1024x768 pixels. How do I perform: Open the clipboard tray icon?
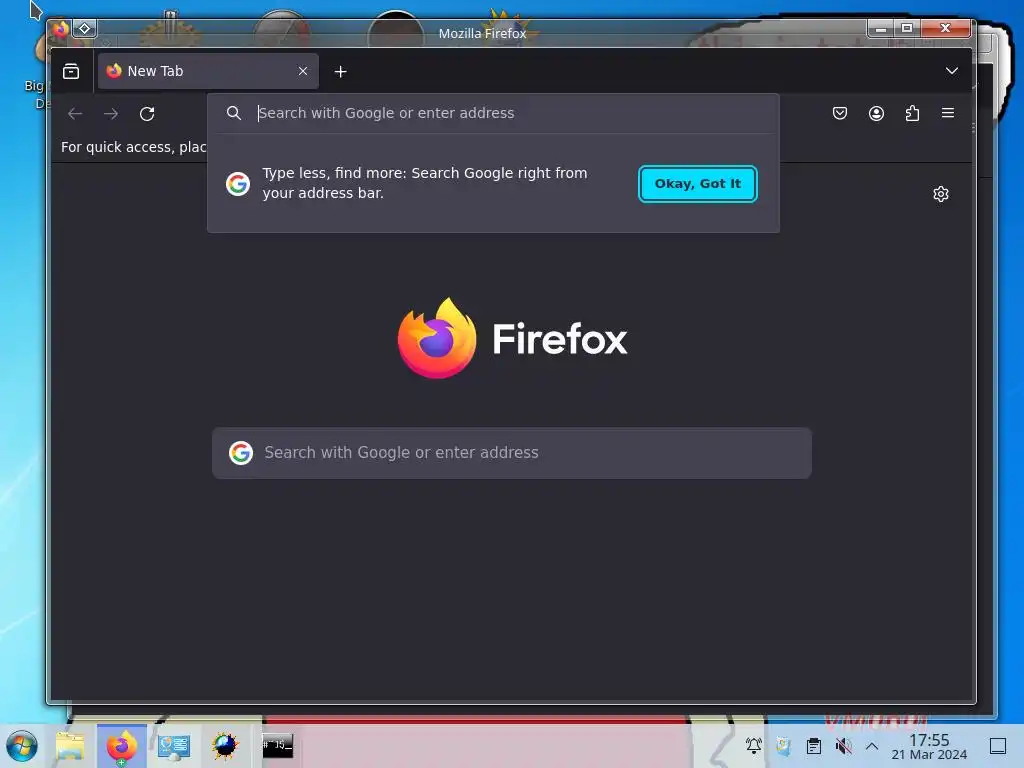813,745
